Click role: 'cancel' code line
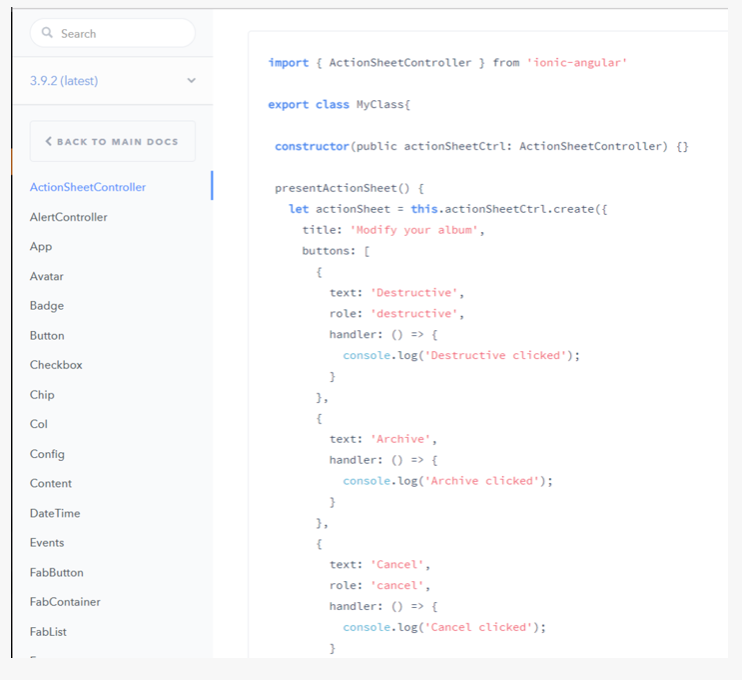742x680 pixels. pyautogui.click(x=380, y=585)
